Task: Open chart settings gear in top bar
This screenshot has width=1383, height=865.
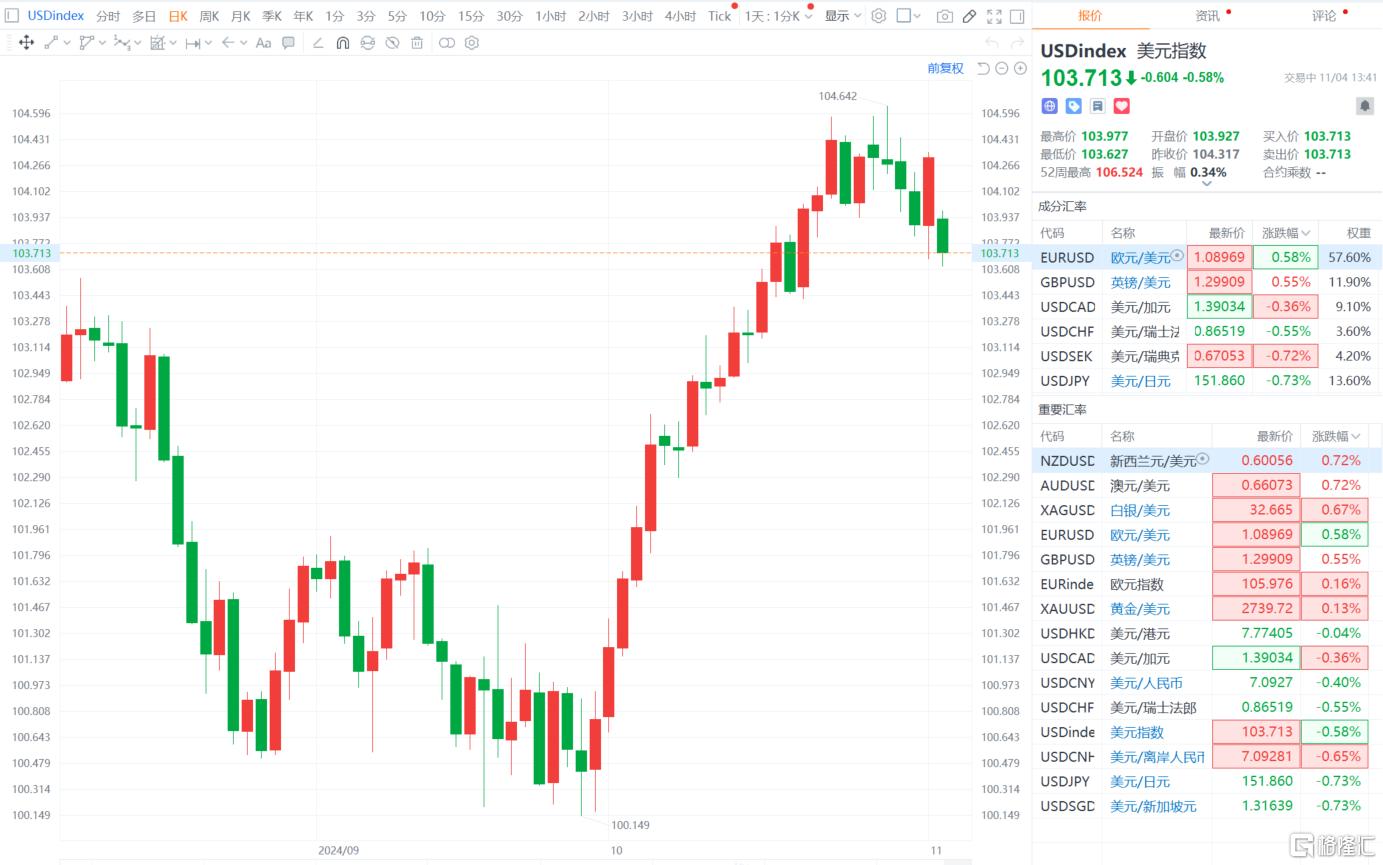Action: pyautogui.click(x=879, y=16)
